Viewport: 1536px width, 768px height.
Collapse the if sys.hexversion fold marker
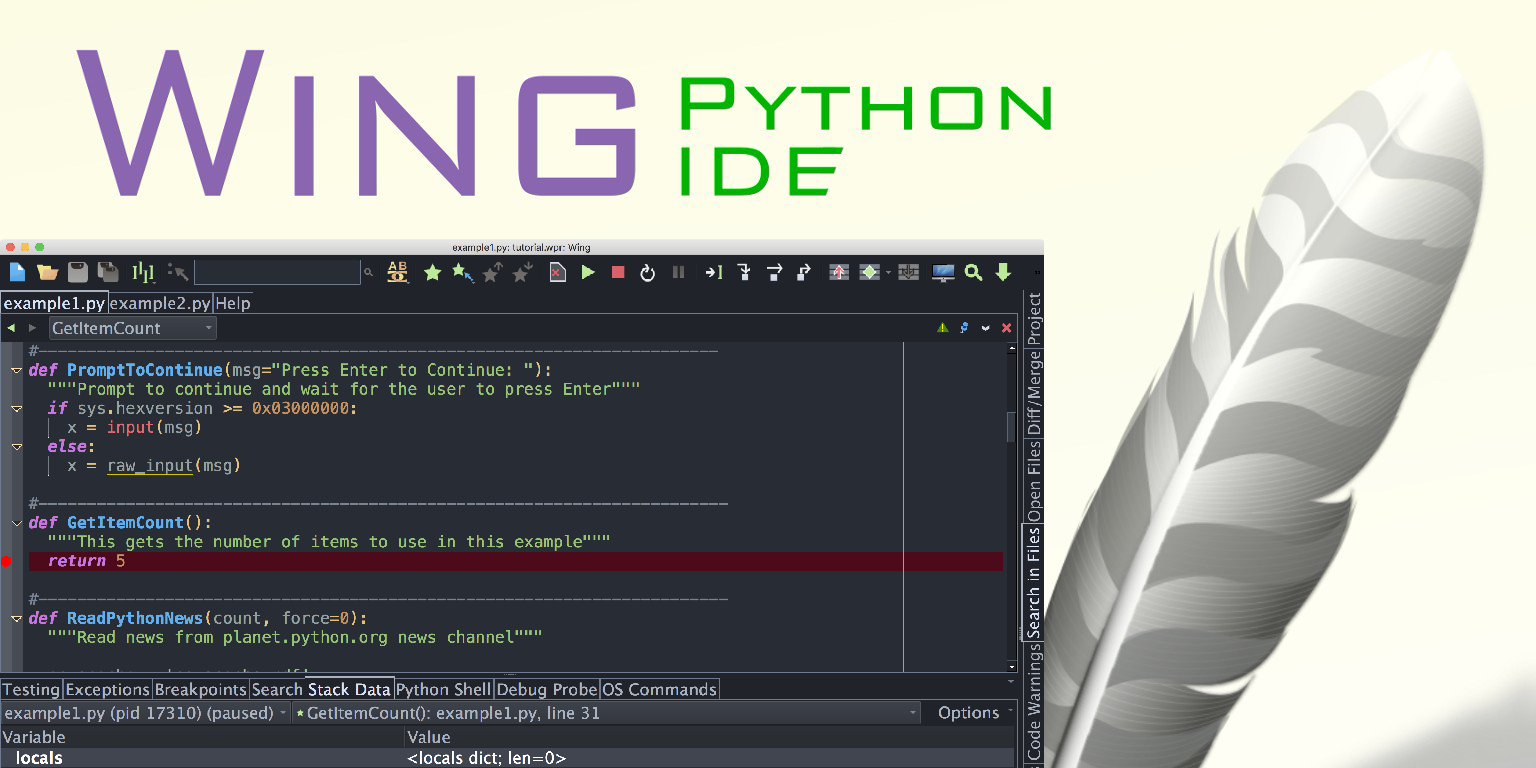(17, 408)
